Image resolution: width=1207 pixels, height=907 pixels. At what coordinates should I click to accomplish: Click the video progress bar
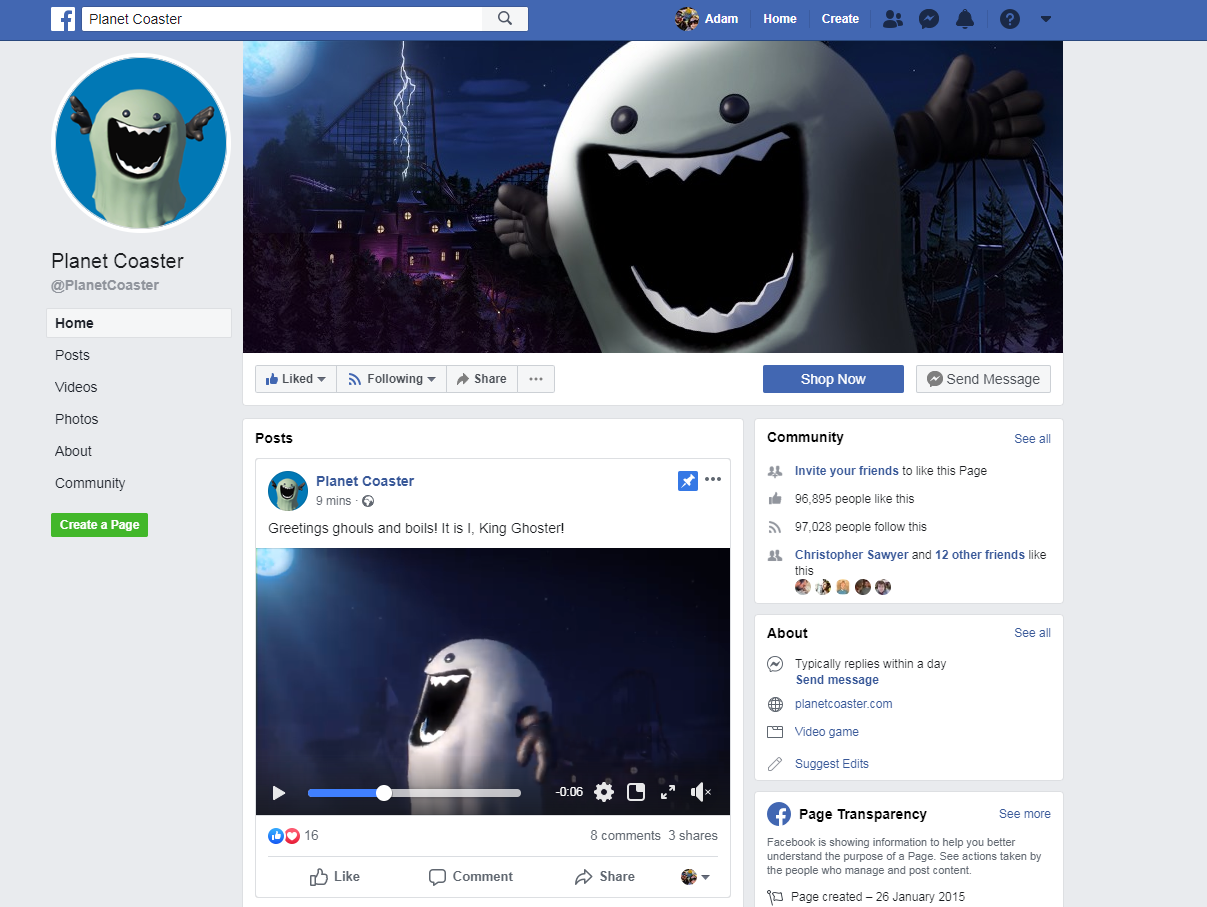pyautogui.click(x=414, y=793)
